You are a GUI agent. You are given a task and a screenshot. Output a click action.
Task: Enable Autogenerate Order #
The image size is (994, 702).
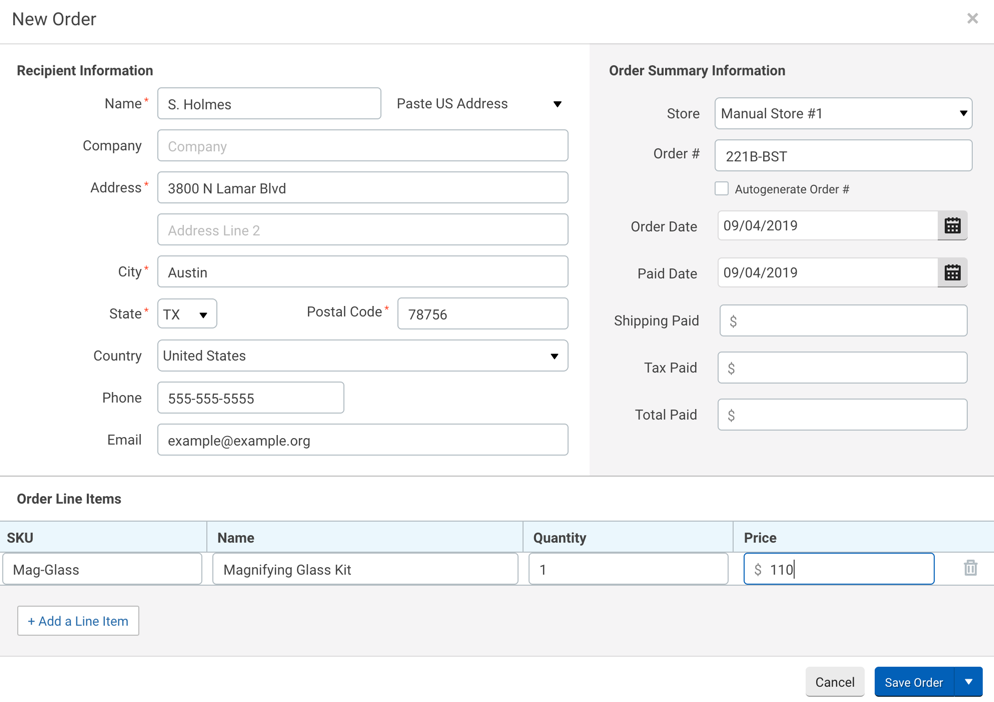tap(721, 188)
